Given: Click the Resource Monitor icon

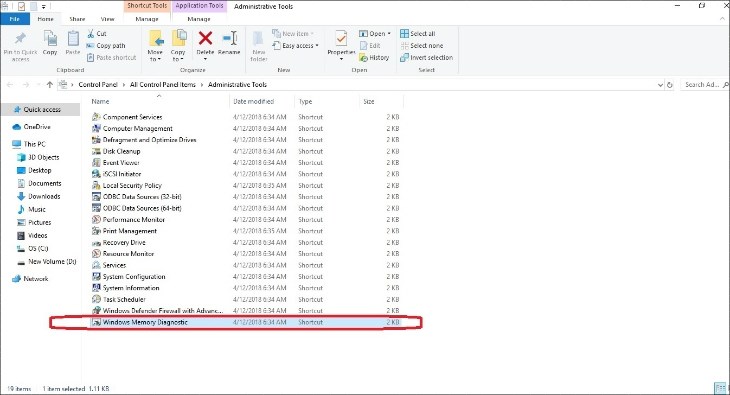Looking at the screenshot, I should 96,253.
